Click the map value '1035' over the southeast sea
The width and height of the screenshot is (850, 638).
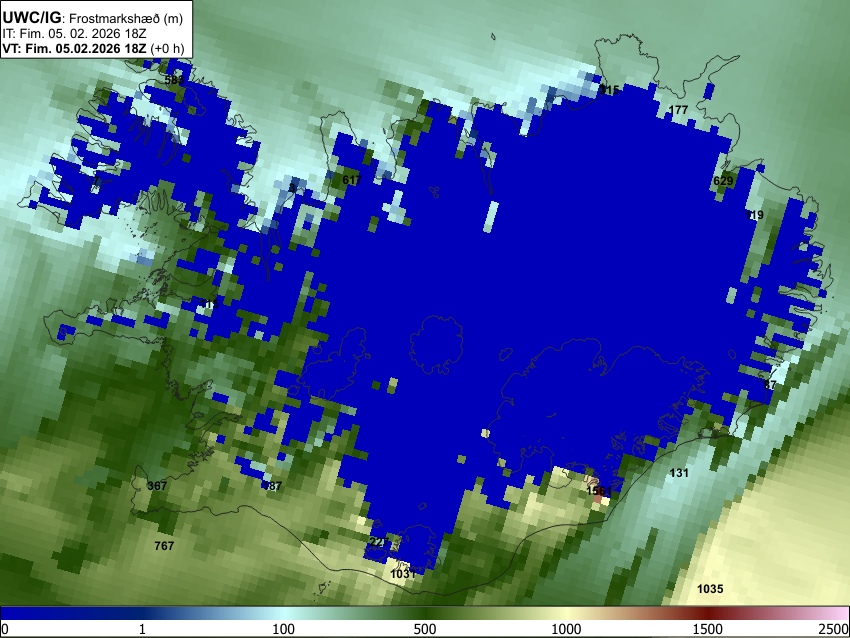[x=710, y=589]
